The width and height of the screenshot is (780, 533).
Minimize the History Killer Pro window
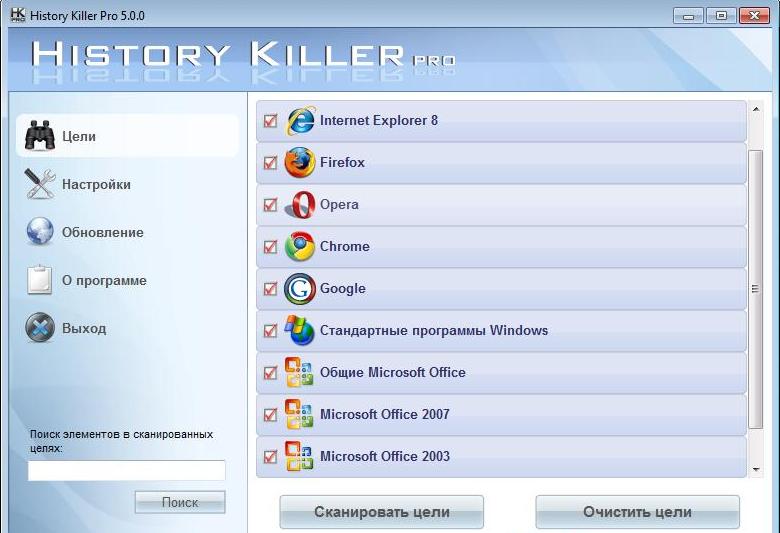689,16
